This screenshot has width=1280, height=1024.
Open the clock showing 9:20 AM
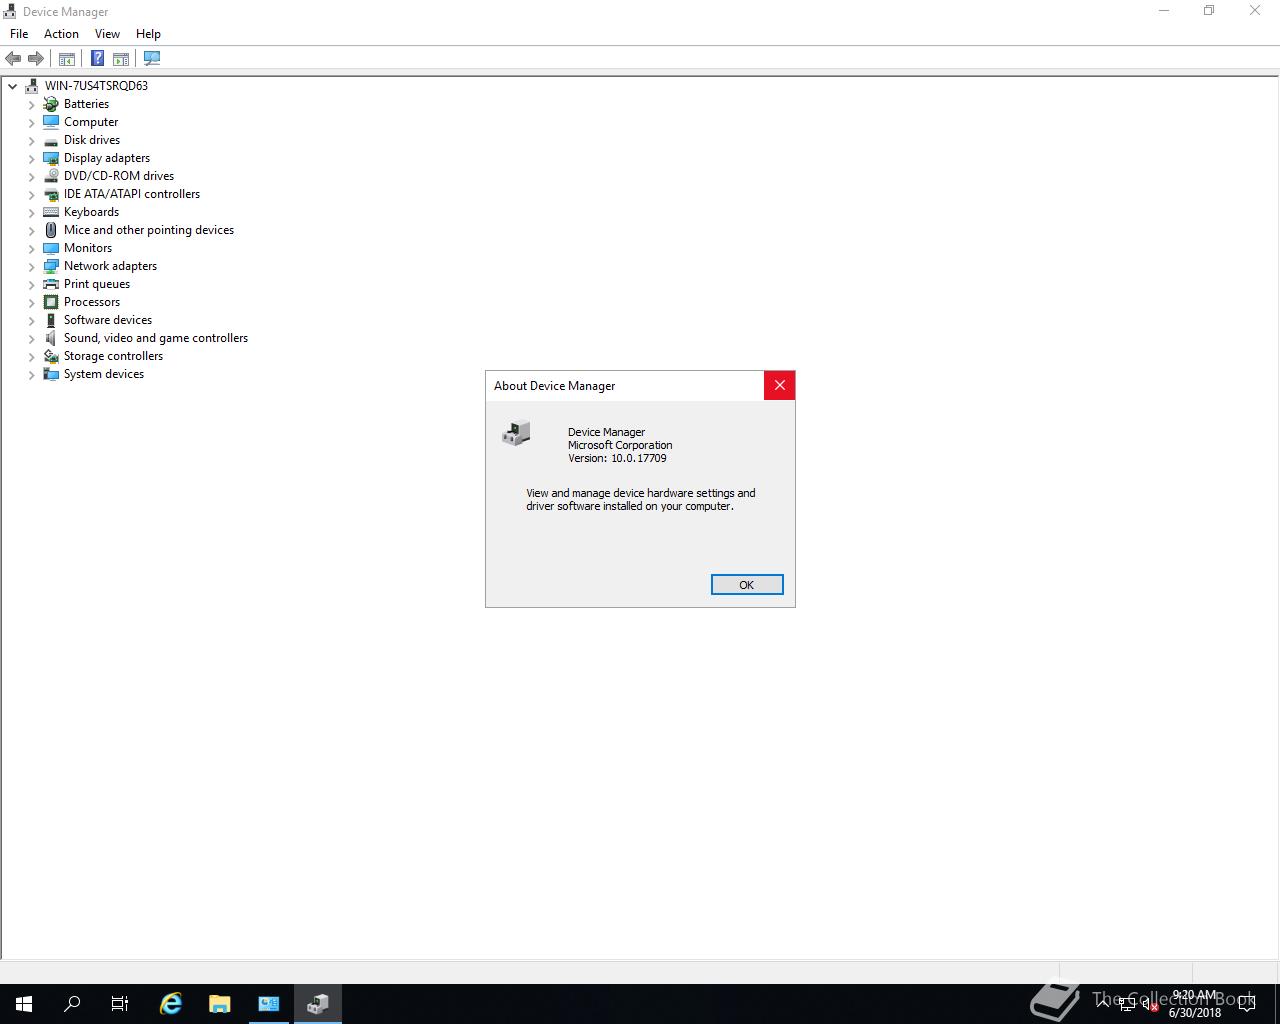click(x=1195, y=1004)
